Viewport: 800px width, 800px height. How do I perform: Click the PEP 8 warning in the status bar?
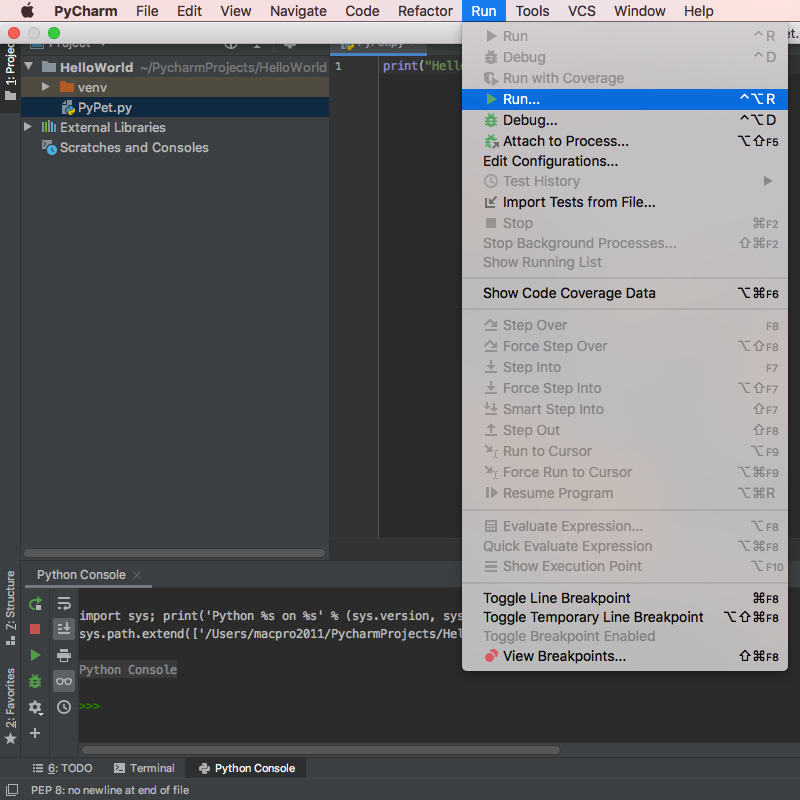pyautogui.click(x=110, y=790)
